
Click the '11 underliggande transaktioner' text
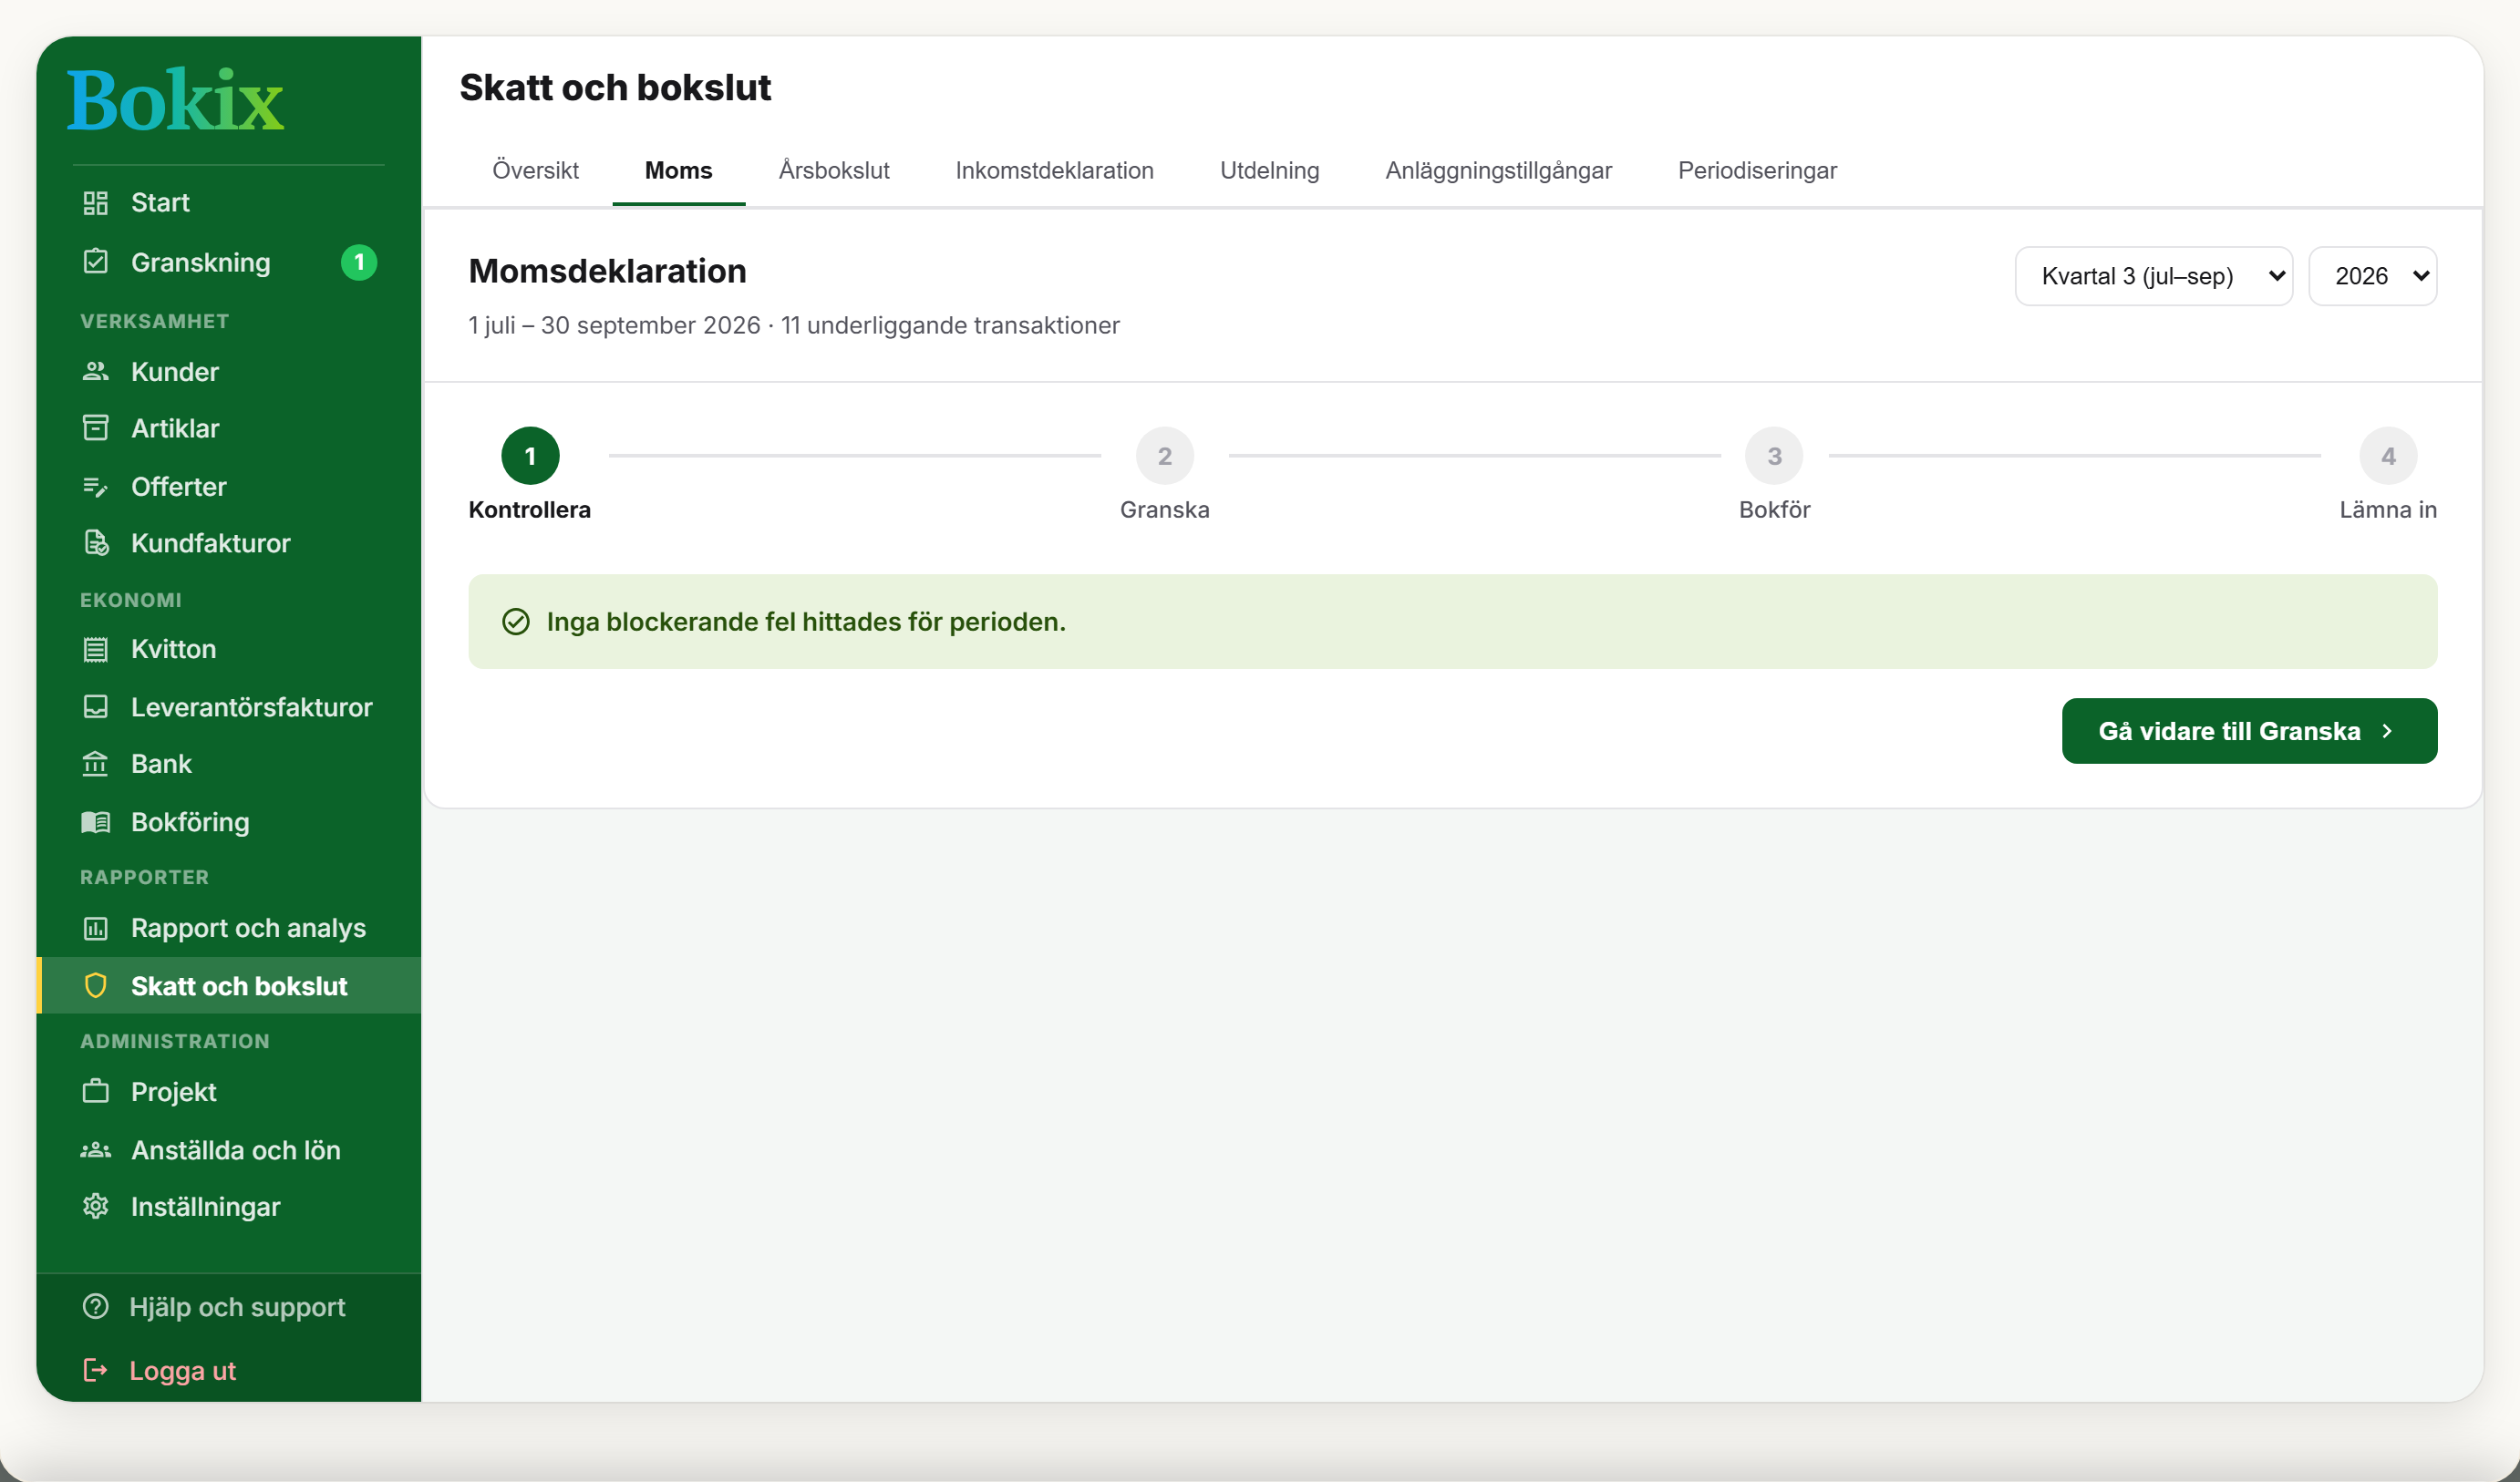pos(950,325)
